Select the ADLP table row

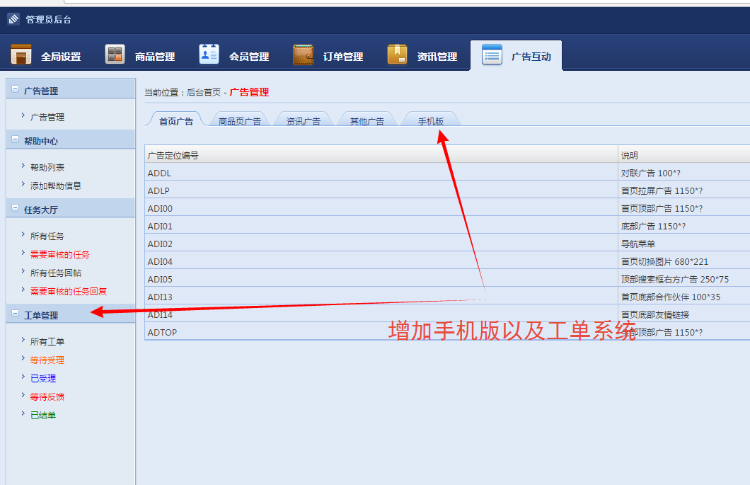coord(447,190)
